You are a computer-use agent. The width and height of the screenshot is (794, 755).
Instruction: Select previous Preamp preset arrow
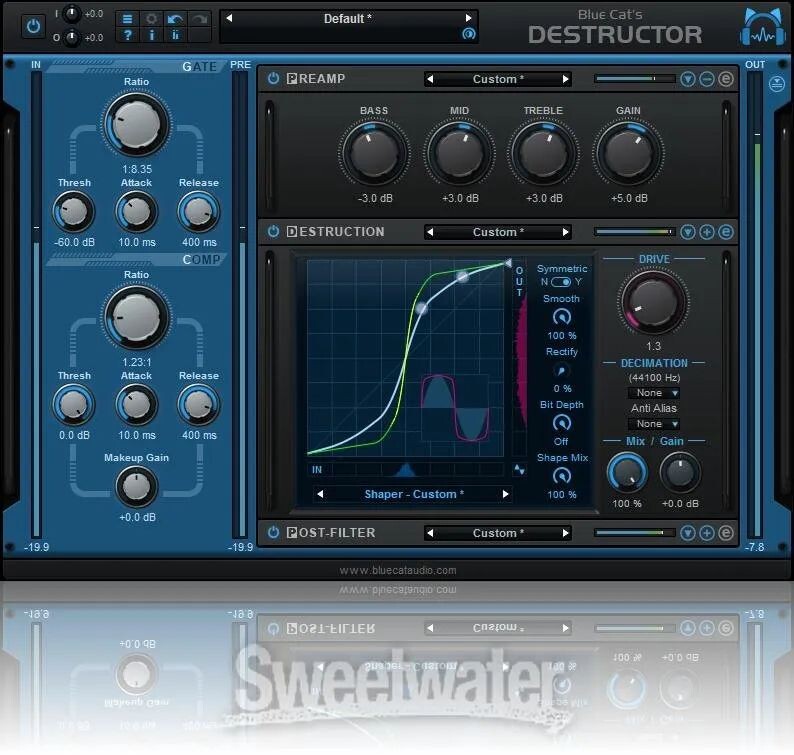430,79
